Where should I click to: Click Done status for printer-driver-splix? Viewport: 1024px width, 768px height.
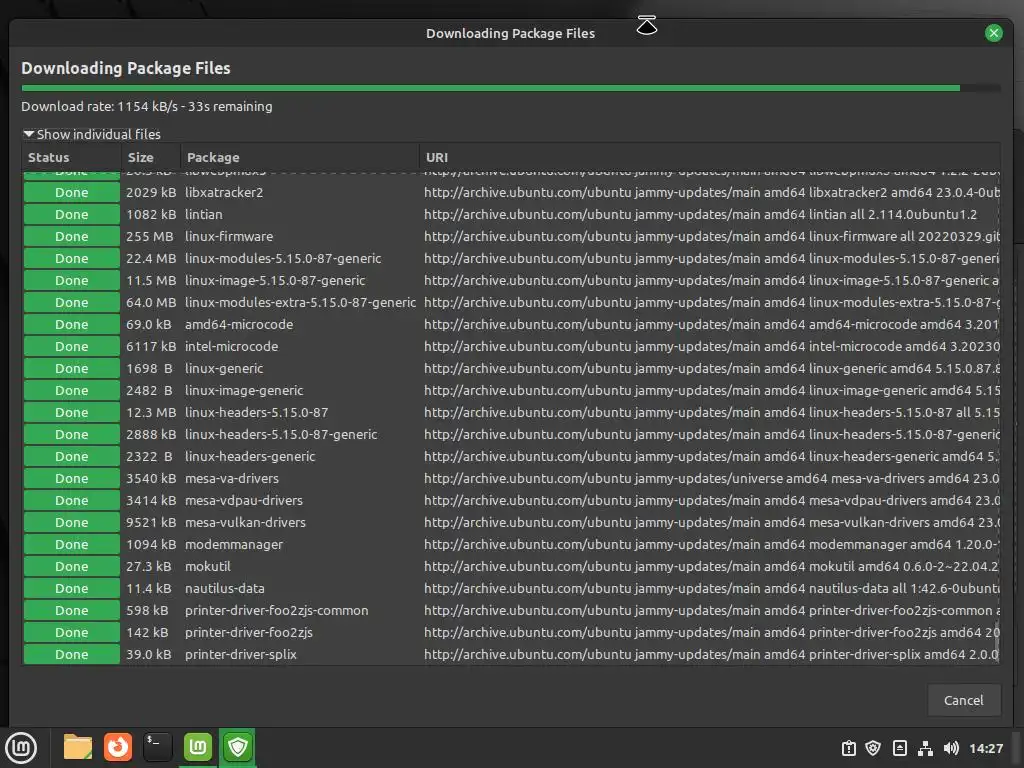(x=72, y=654)
